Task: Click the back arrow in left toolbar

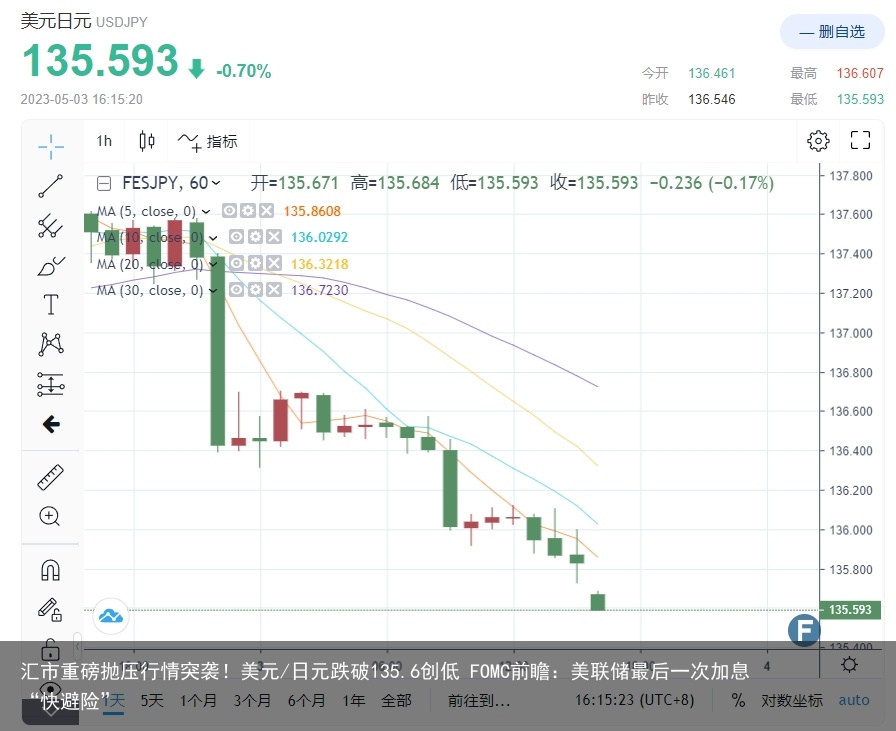Action: (51, 424)
